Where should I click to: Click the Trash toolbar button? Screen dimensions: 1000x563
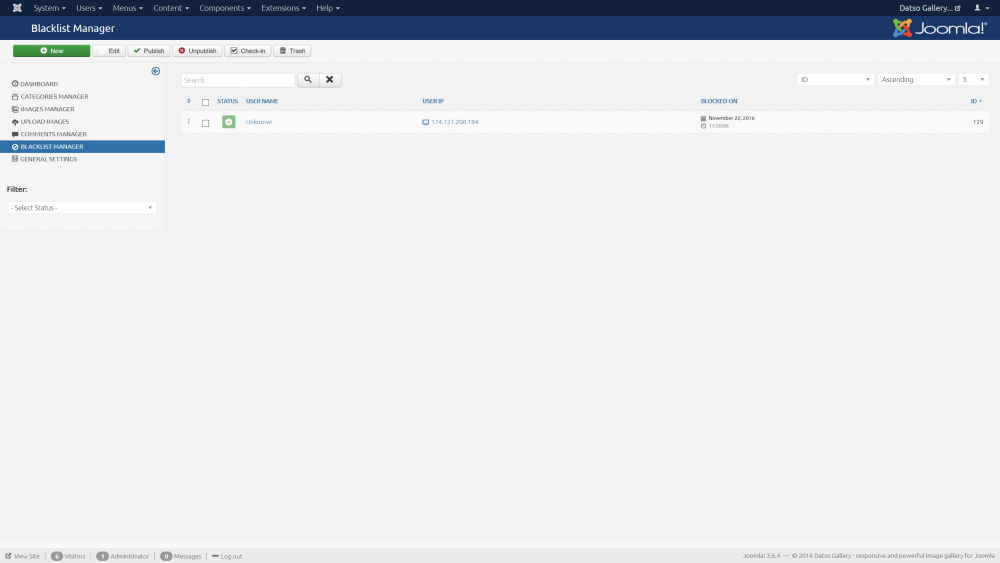pyautogui.click(x=293, y=51)
